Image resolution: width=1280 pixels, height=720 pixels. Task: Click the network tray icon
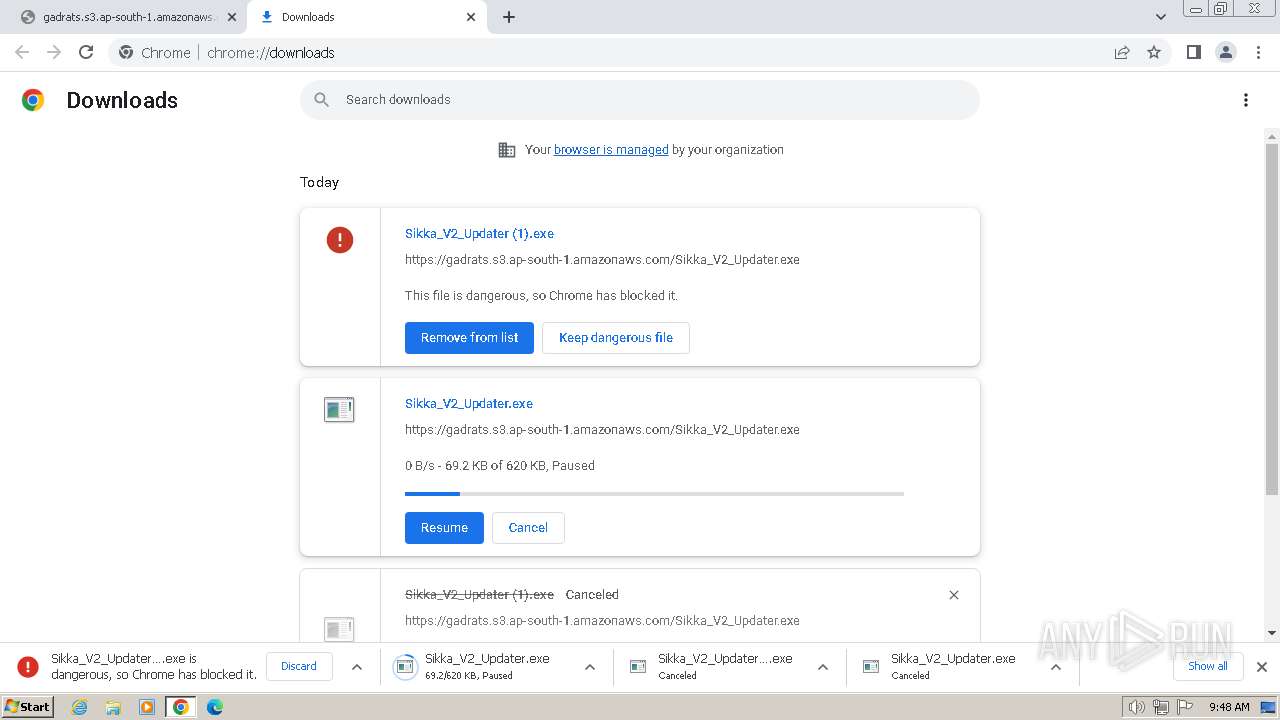(1161, 707)
